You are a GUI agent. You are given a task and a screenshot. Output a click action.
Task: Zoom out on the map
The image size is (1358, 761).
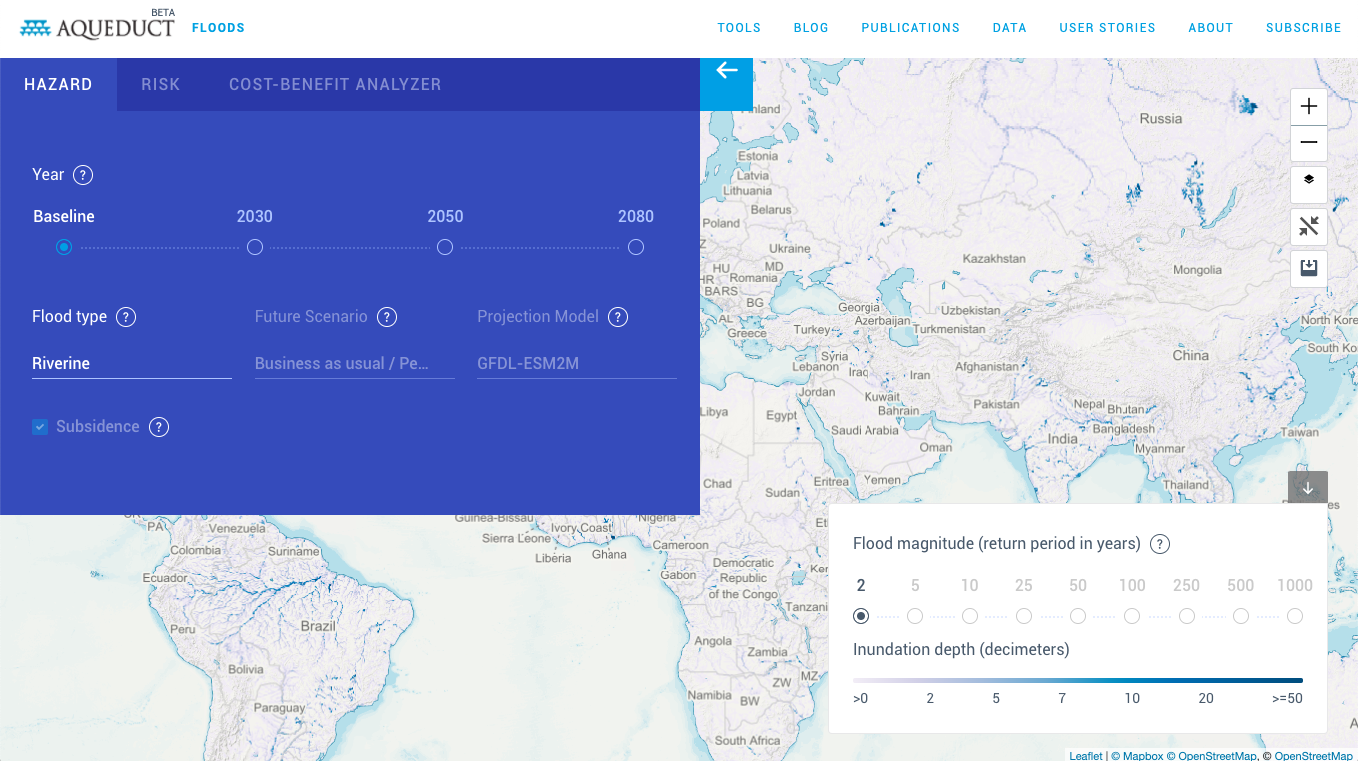click(x=1309, y=142)
